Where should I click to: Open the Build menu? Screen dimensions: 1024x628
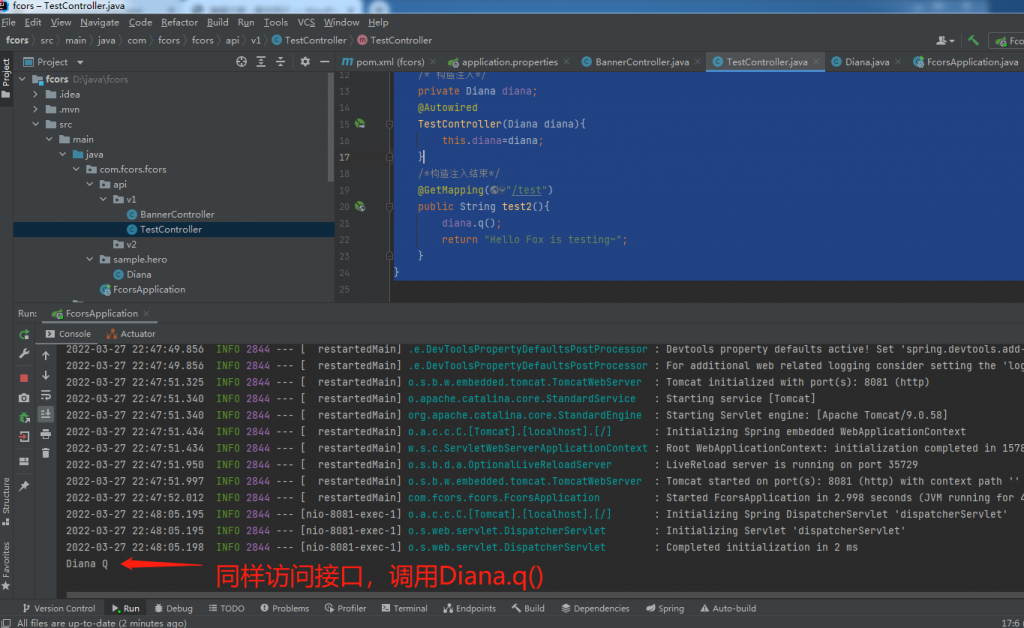(x=217, y=22)
